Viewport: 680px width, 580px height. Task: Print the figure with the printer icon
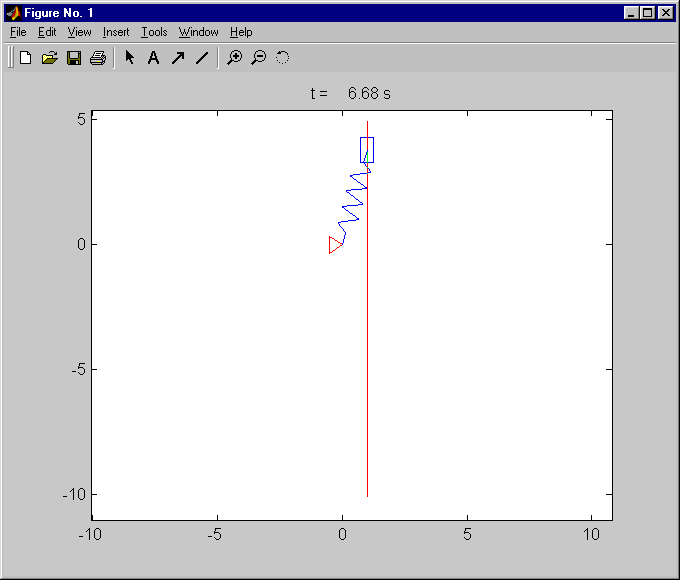pos(98,58)
